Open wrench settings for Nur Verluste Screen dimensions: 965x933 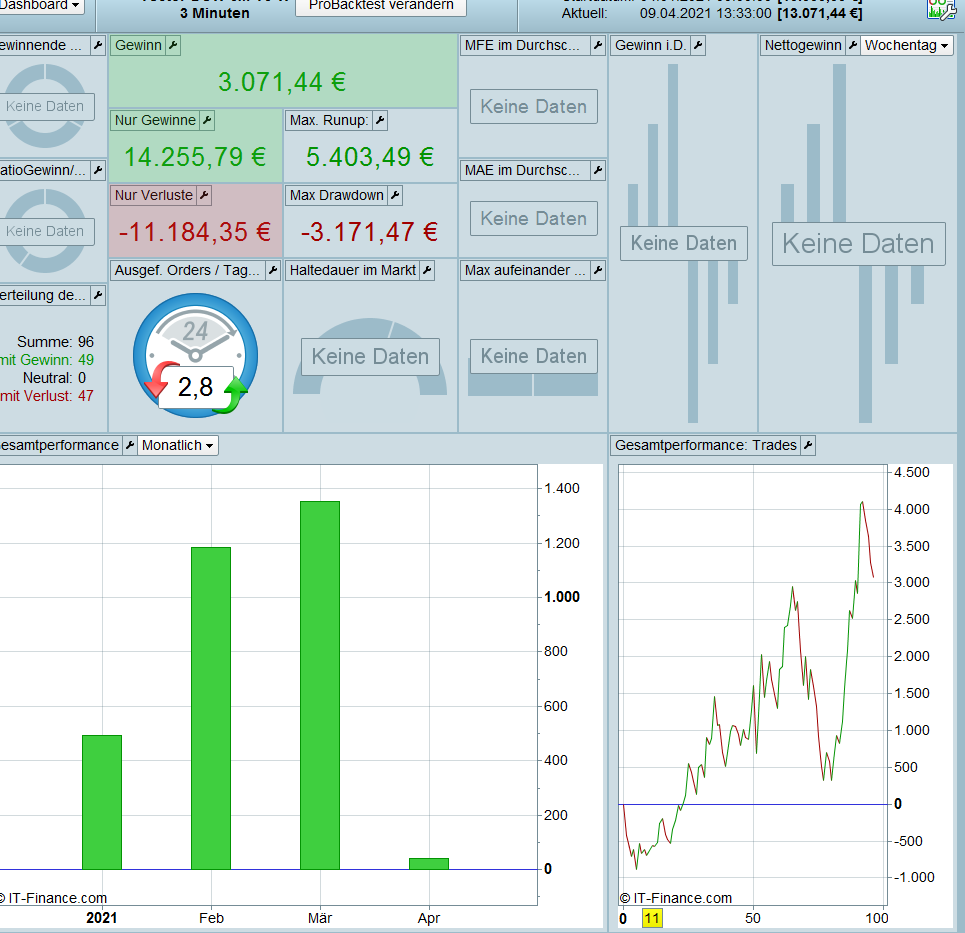tap(204, 196)
